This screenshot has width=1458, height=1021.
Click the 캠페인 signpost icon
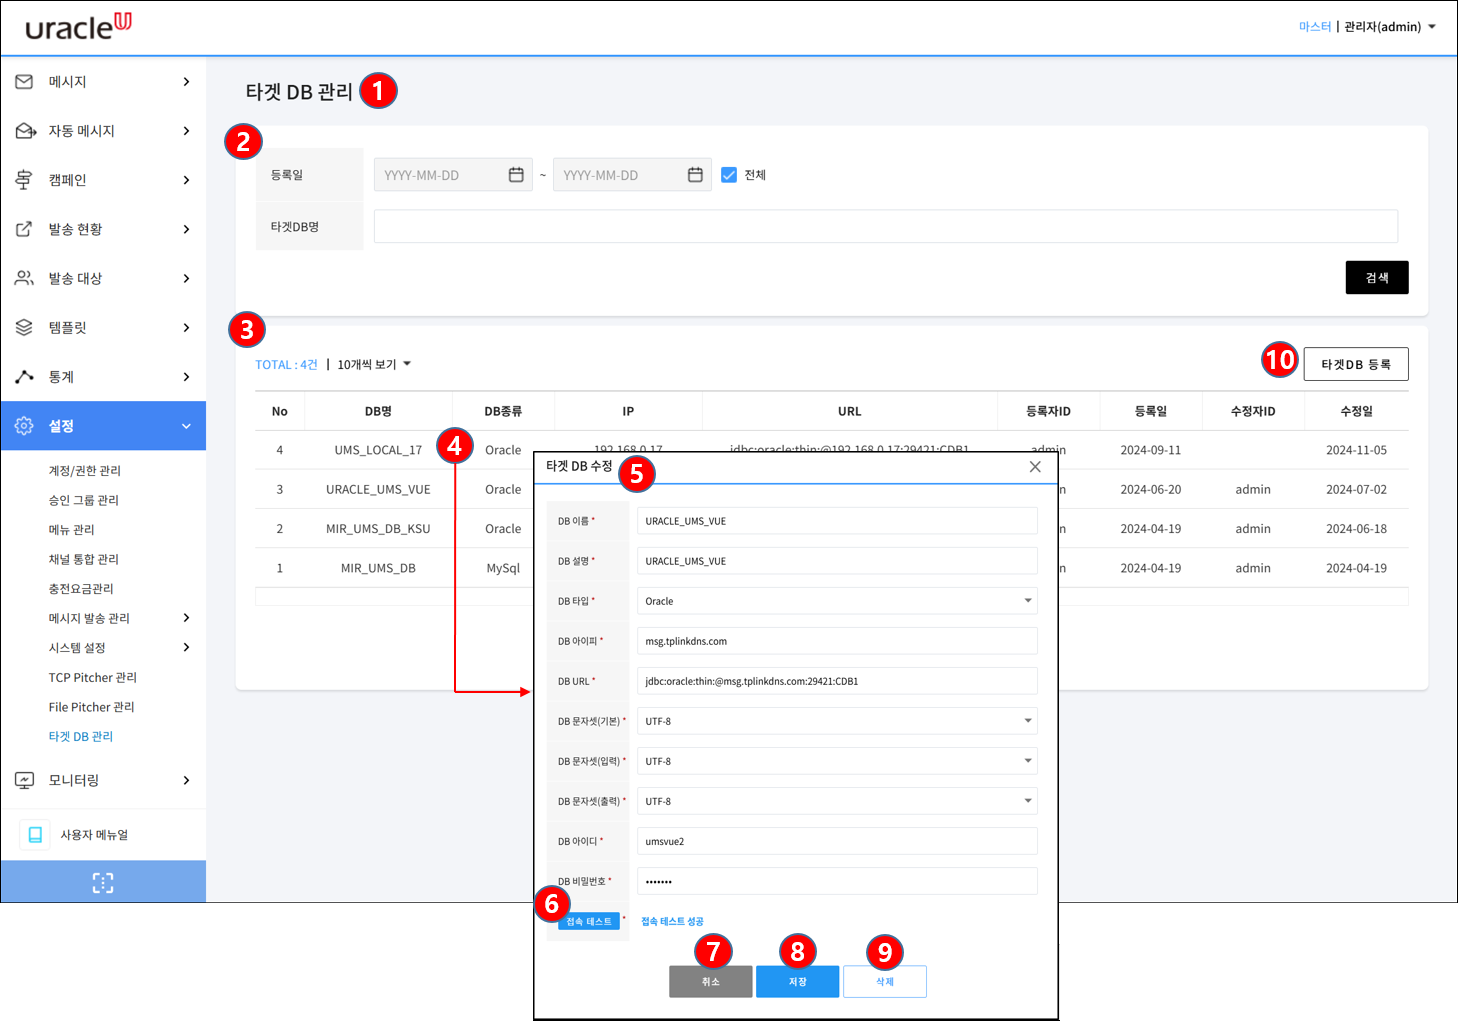tap(24, 180)
